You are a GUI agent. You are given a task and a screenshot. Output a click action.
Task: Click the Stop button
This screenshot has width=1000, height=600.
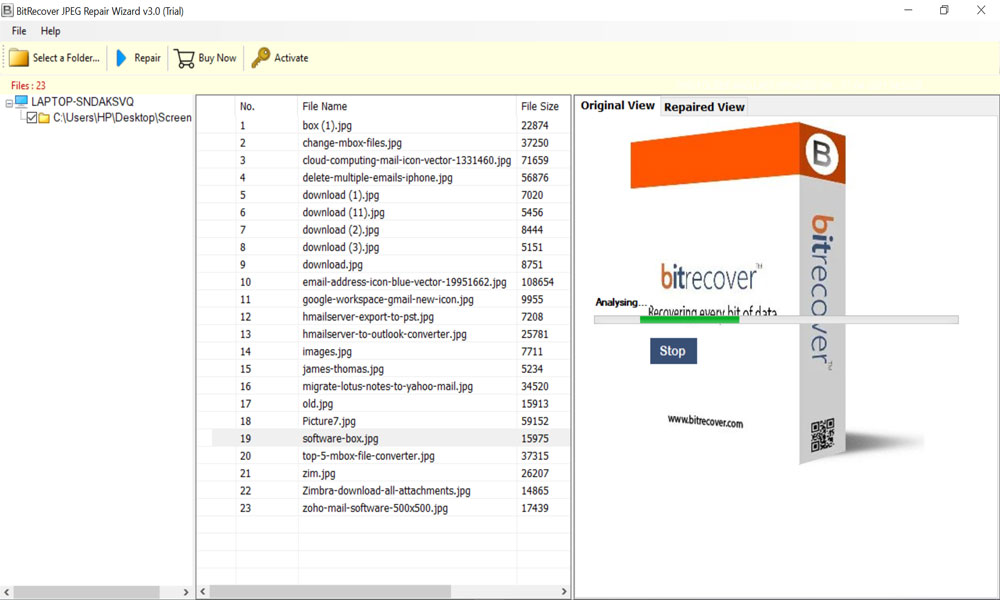pos(673,351)
